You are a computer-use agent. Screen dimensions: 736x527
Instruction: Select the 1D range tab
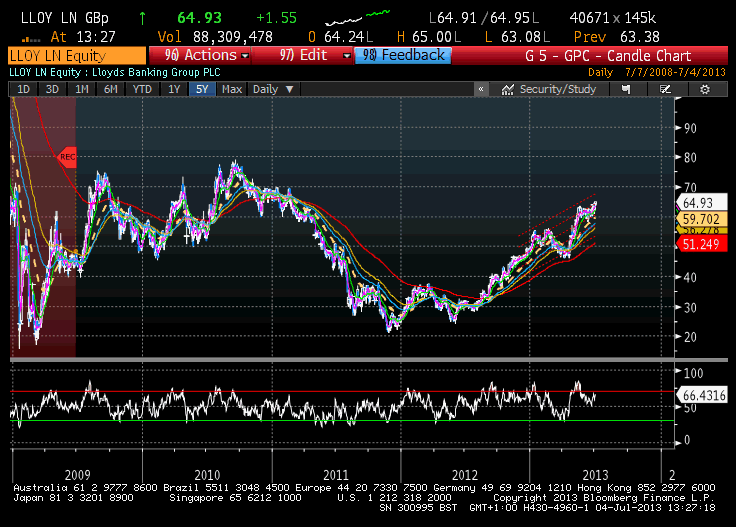pos(23,89)
